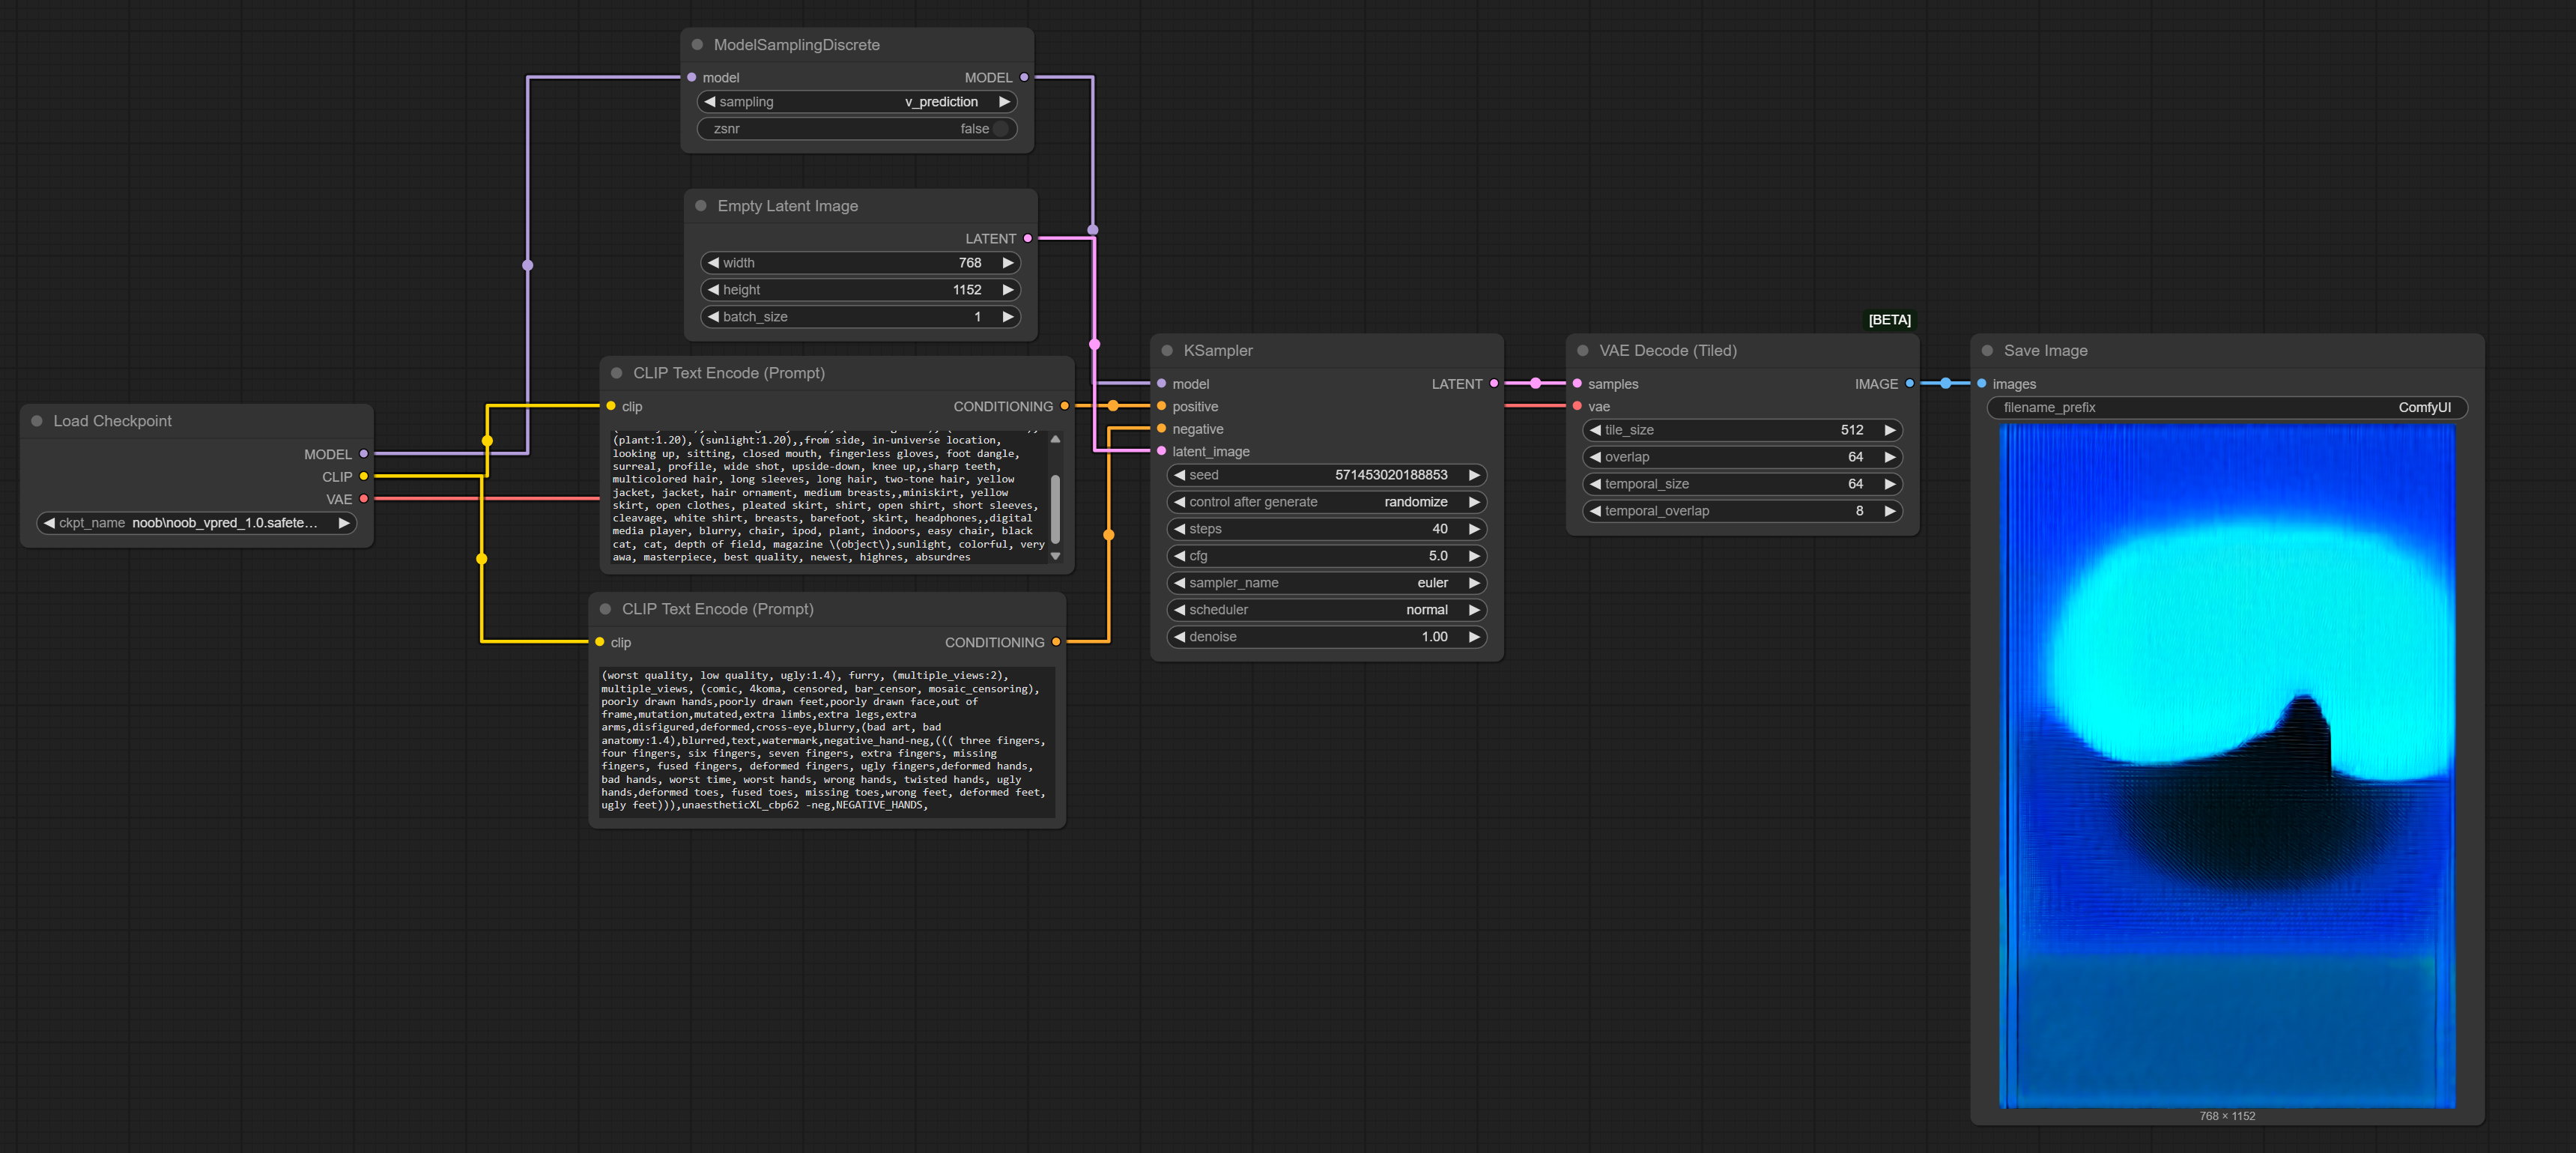Click the MODEL output port on ModelSamplingDiscrete
Screen dimensions: 2576x1153
1024,77
